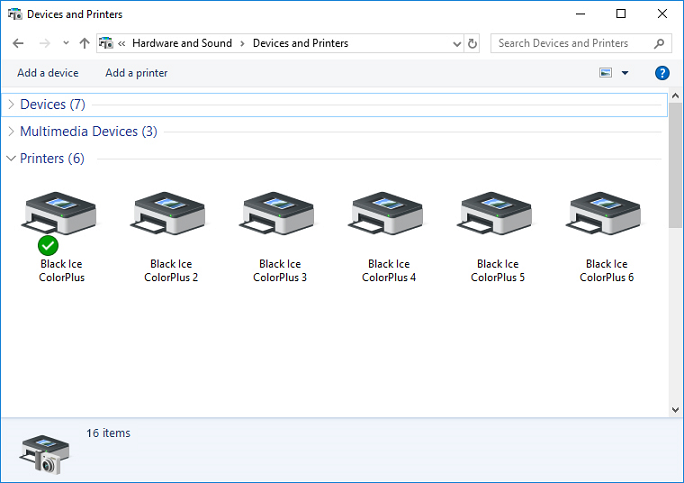Select the Black Ice ColorPlus default printer icon
Screen dimensions: 684x483
point(59,212)
